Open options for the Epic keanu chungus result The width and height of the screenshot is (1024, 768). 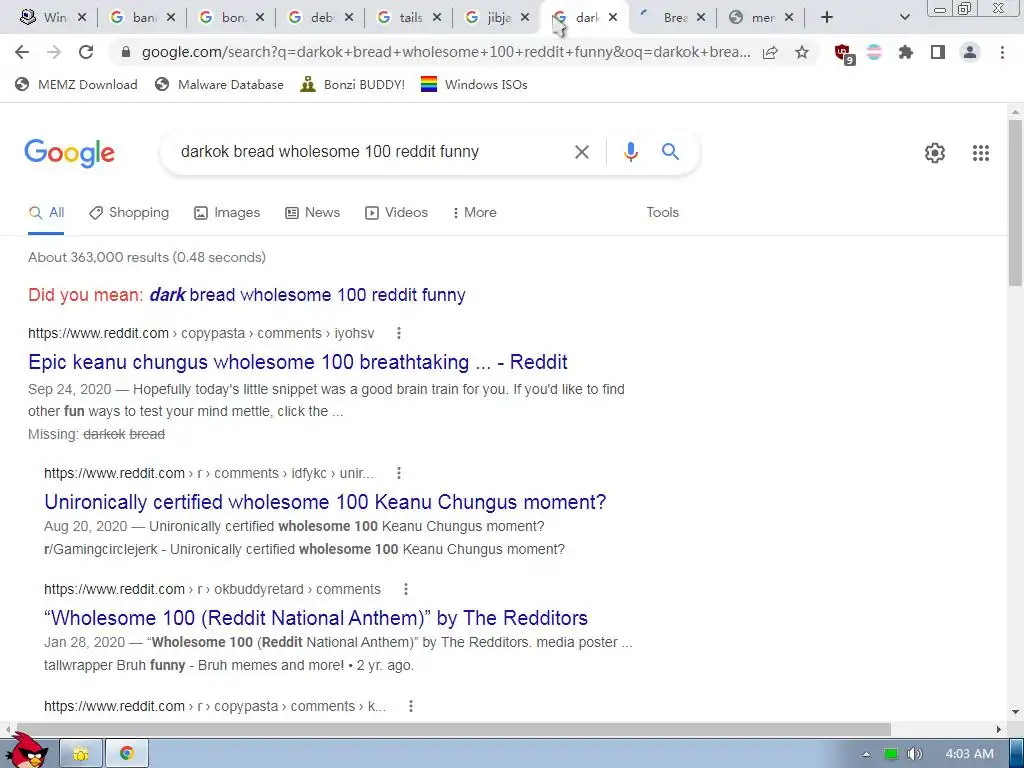398,333
